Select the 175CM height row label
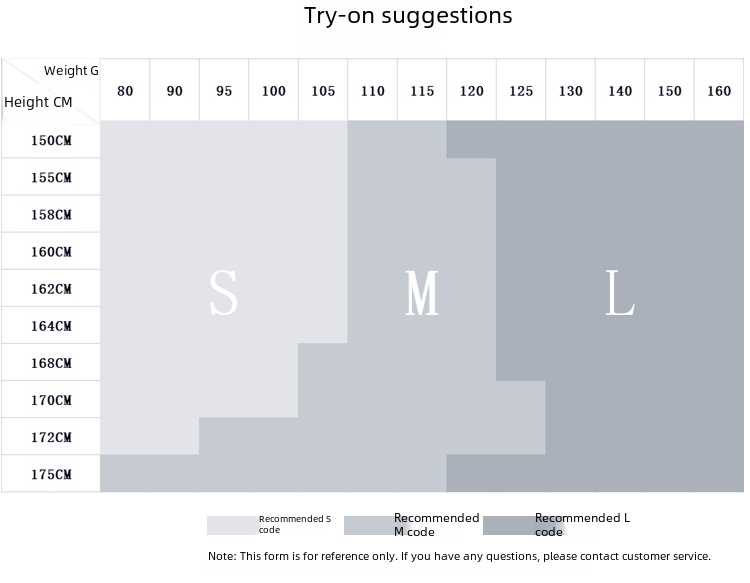This screenshot has height=583, width=750. (51, 474)
